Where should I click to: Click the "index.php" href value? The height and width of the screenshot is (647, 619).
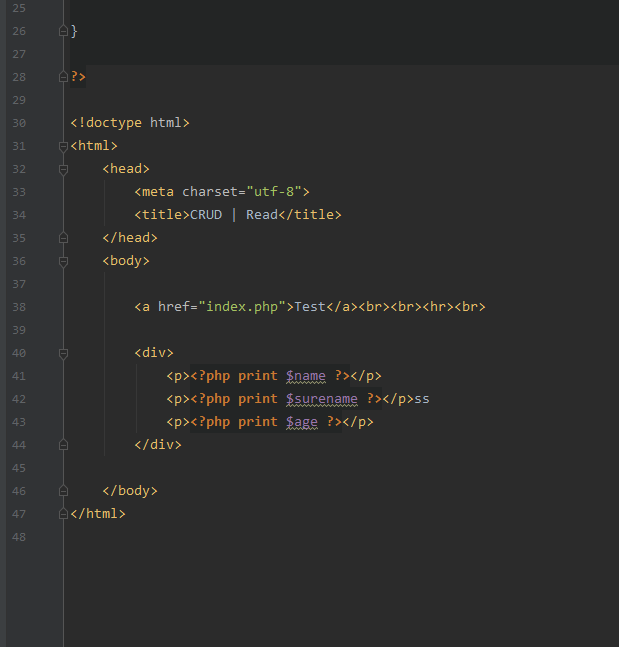click(242, 307)
